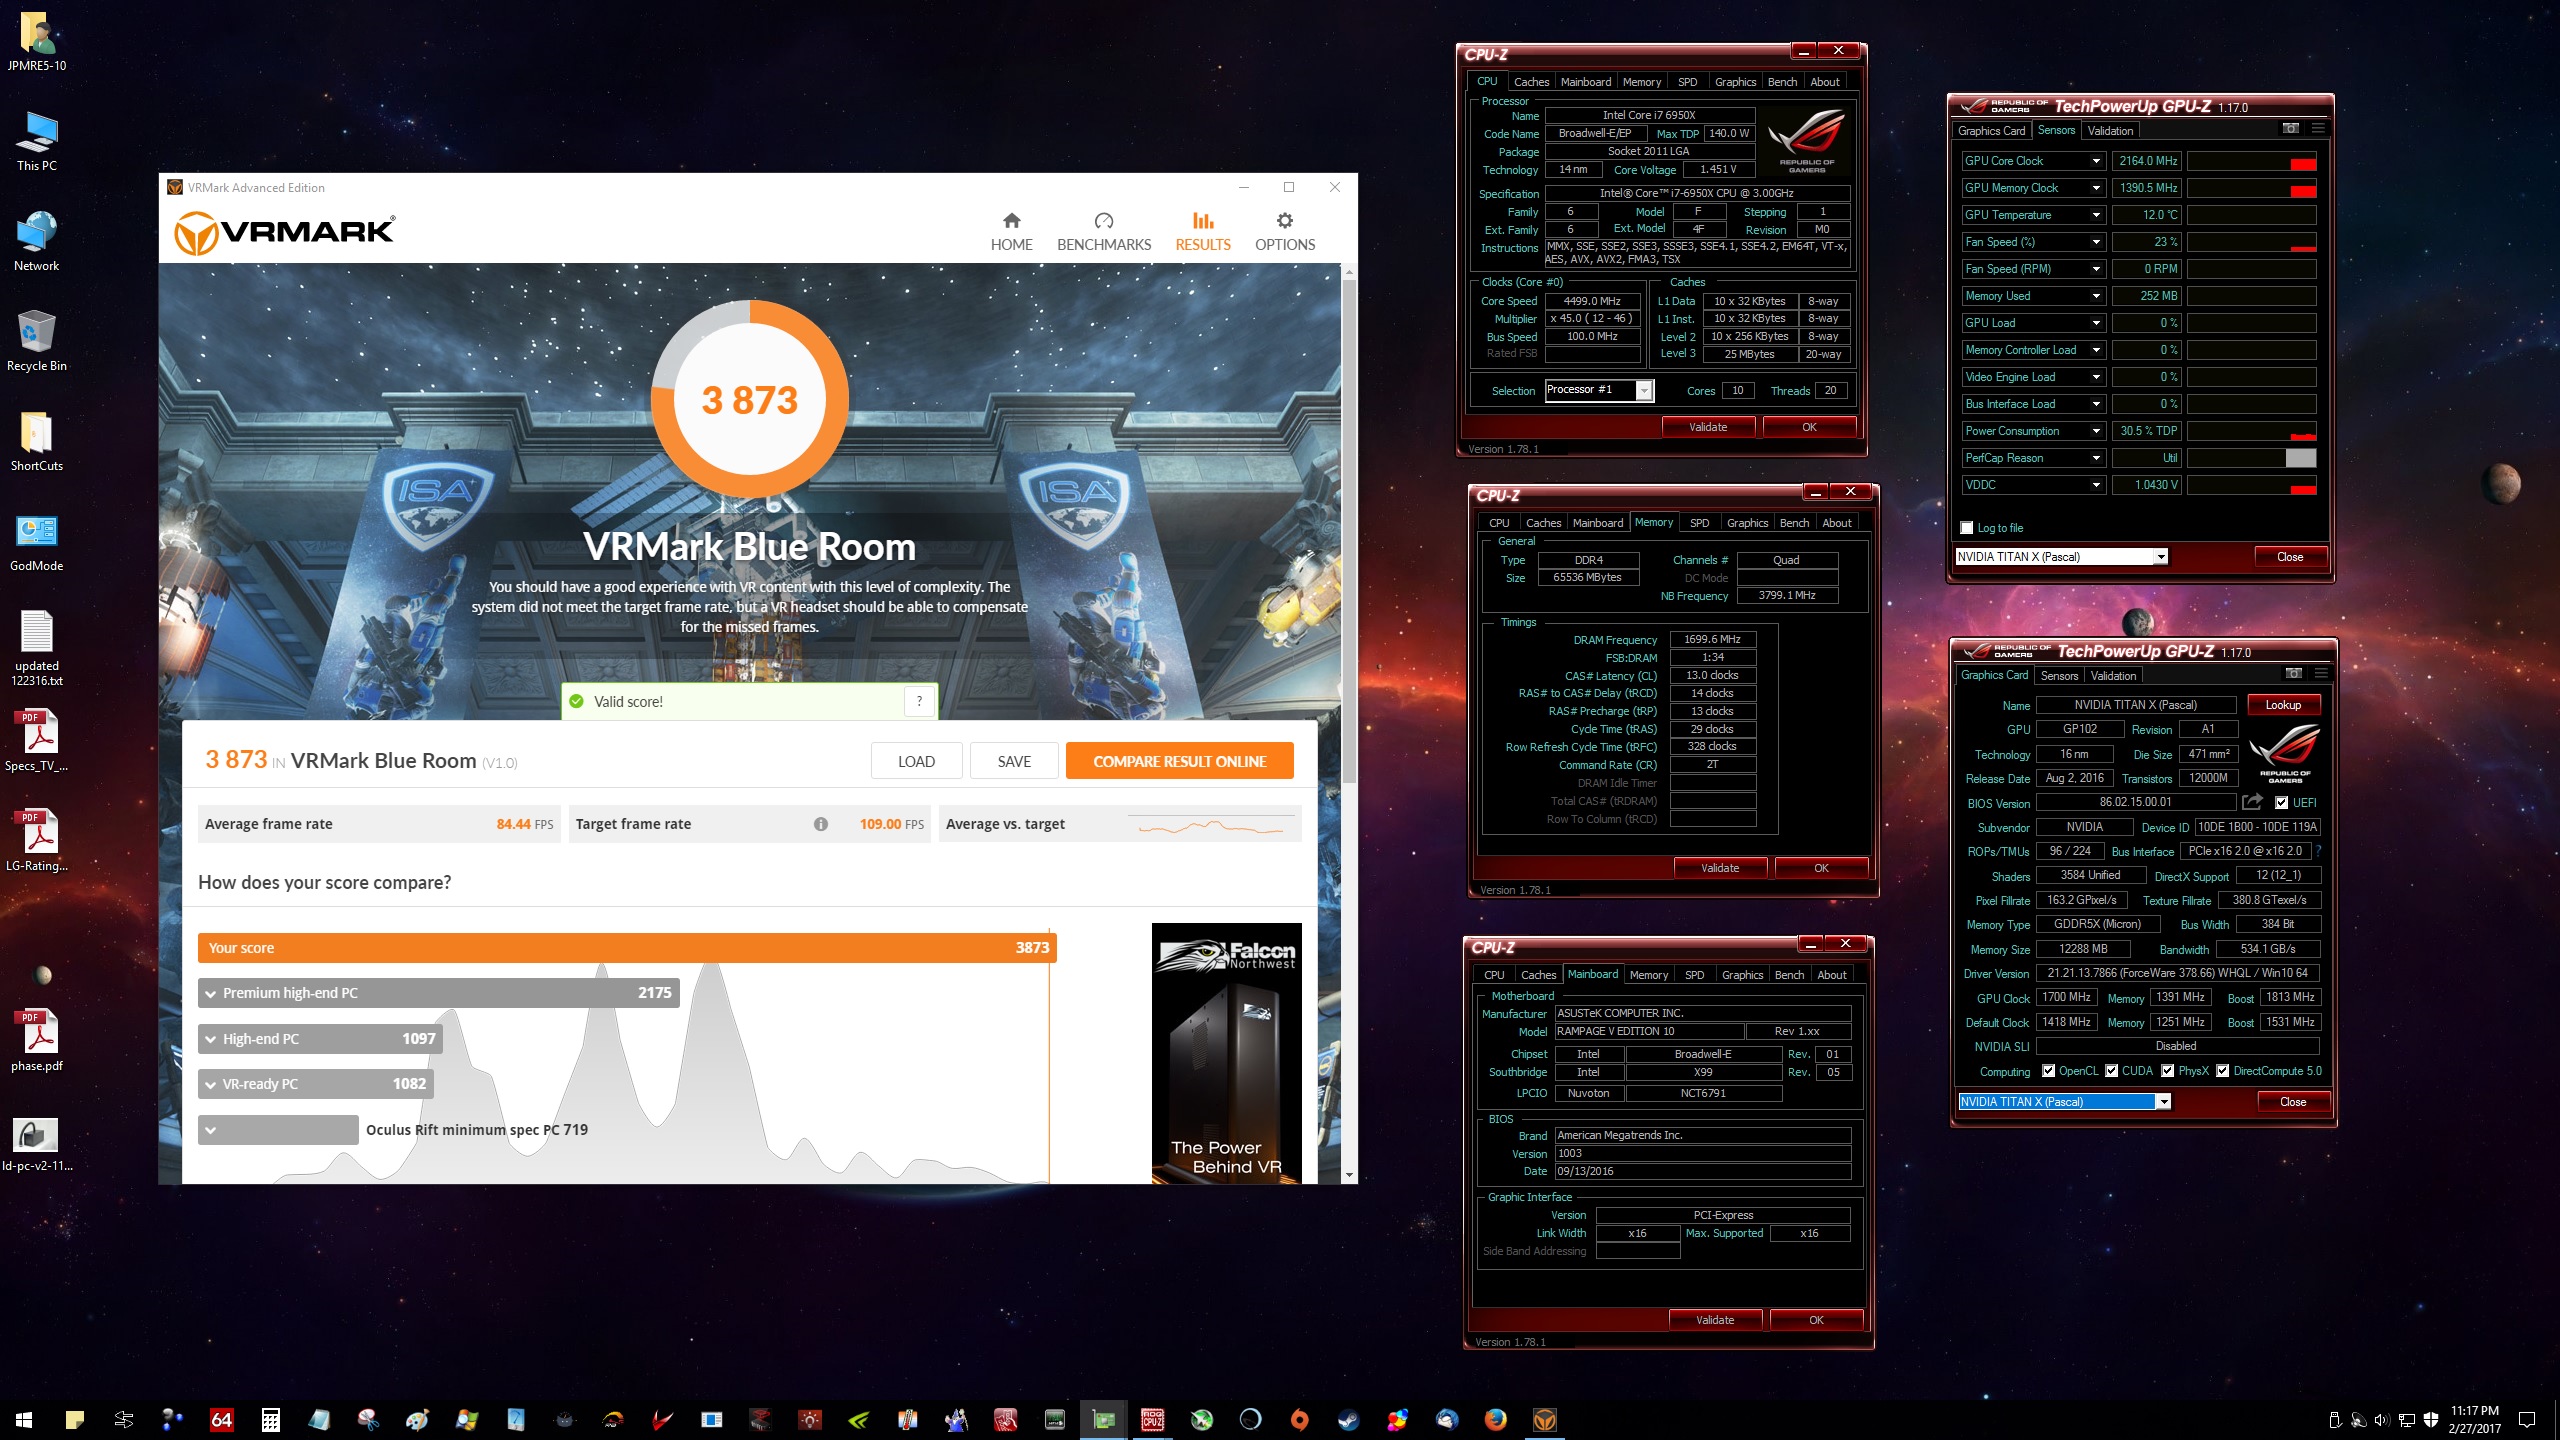The width and height of the screenshot is (2560, 1440).
Task: Click the GPU Core Clock sensor graph
Action: pyautogui.click(x=2252, y=161)
